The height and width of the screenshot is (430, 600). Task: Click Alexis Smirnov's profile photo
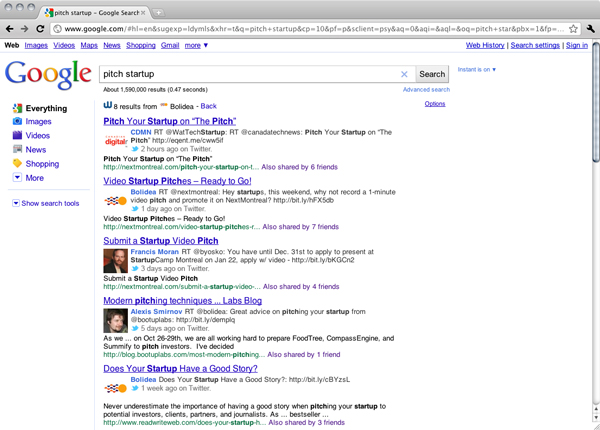[x=116, y=321]
